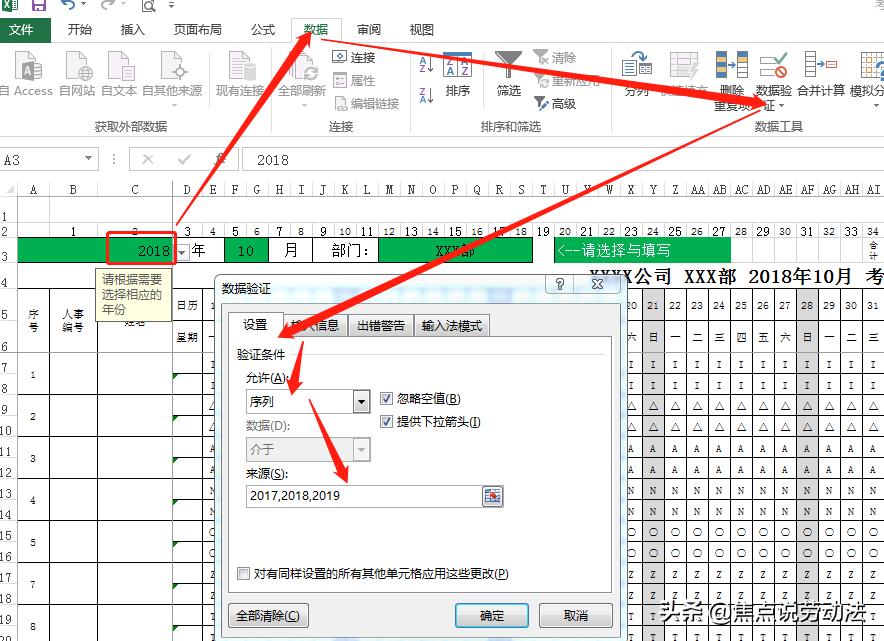Expand Data Validation ribbon dropdown arrow
This screenshot has width=884, height=641.
coord(781,105)
